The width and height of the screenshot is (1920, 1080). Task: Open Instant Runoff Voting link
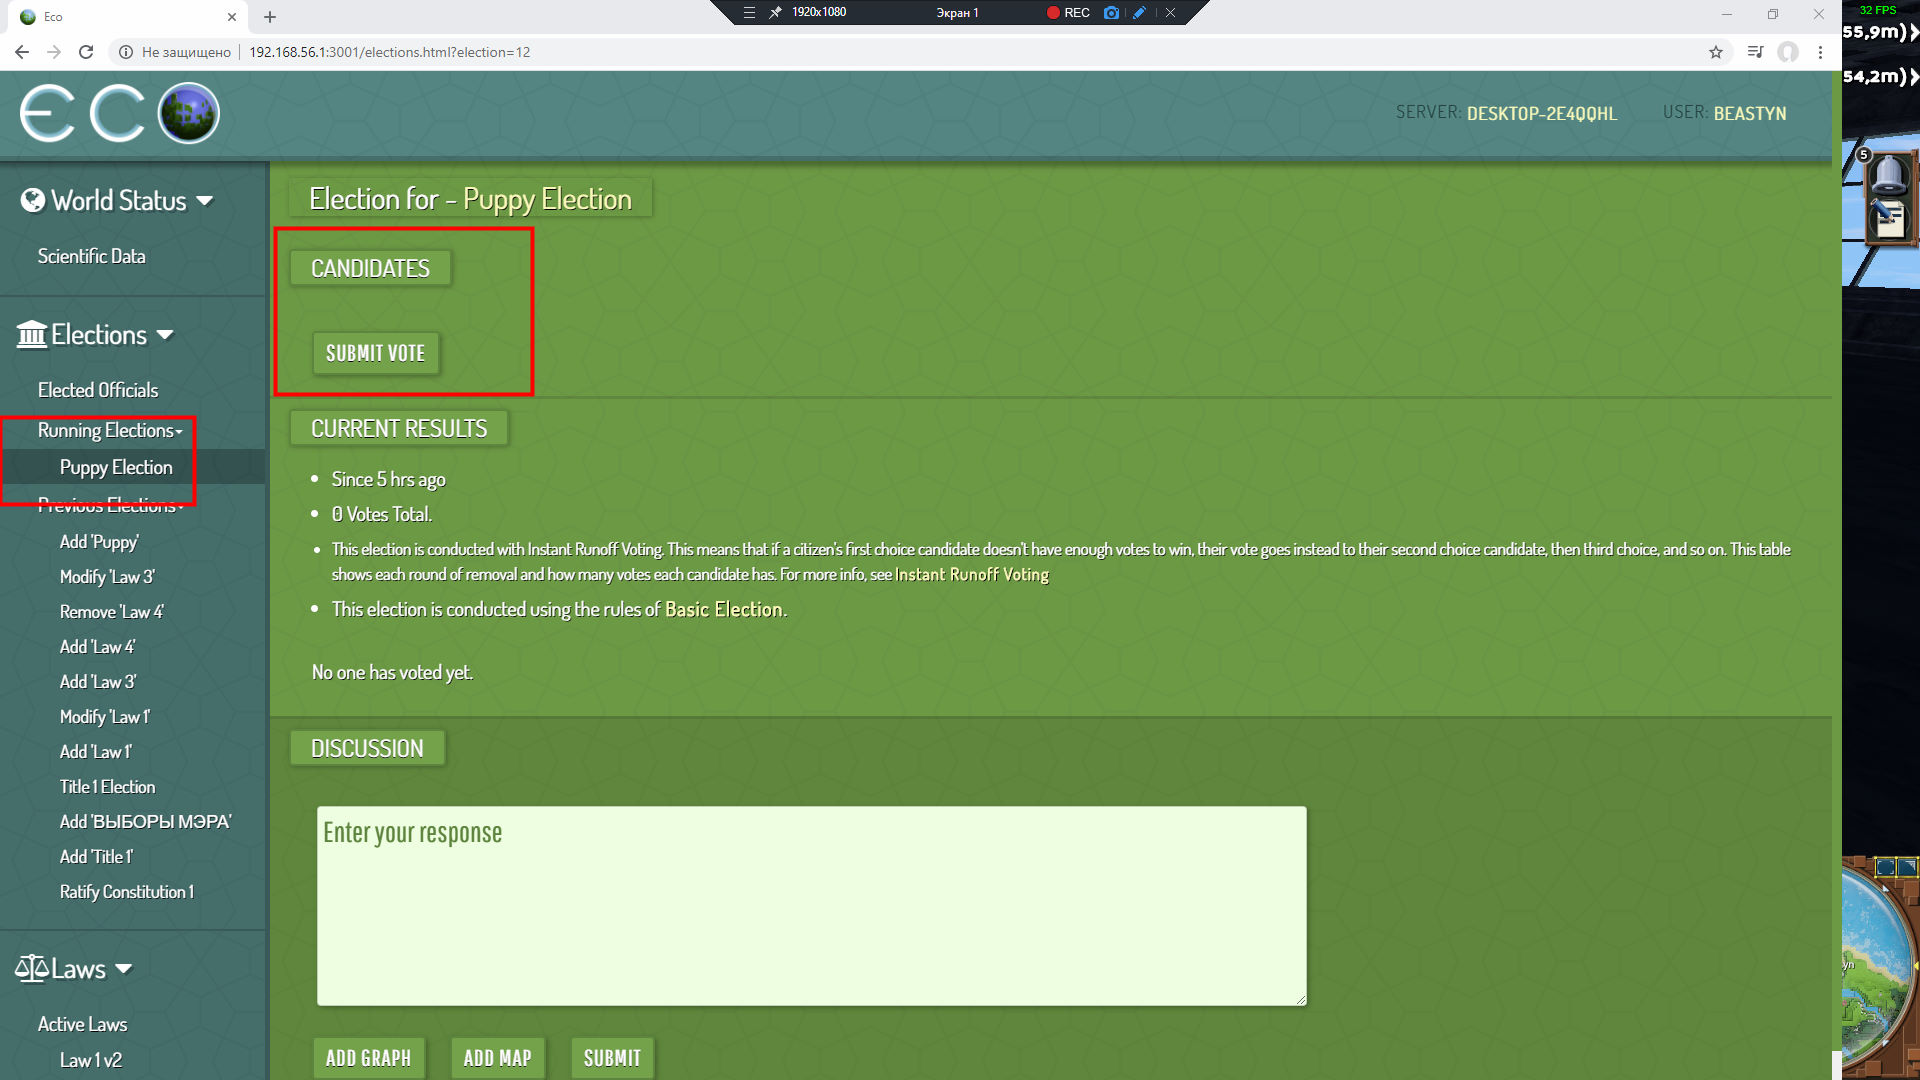click(971, 575)
